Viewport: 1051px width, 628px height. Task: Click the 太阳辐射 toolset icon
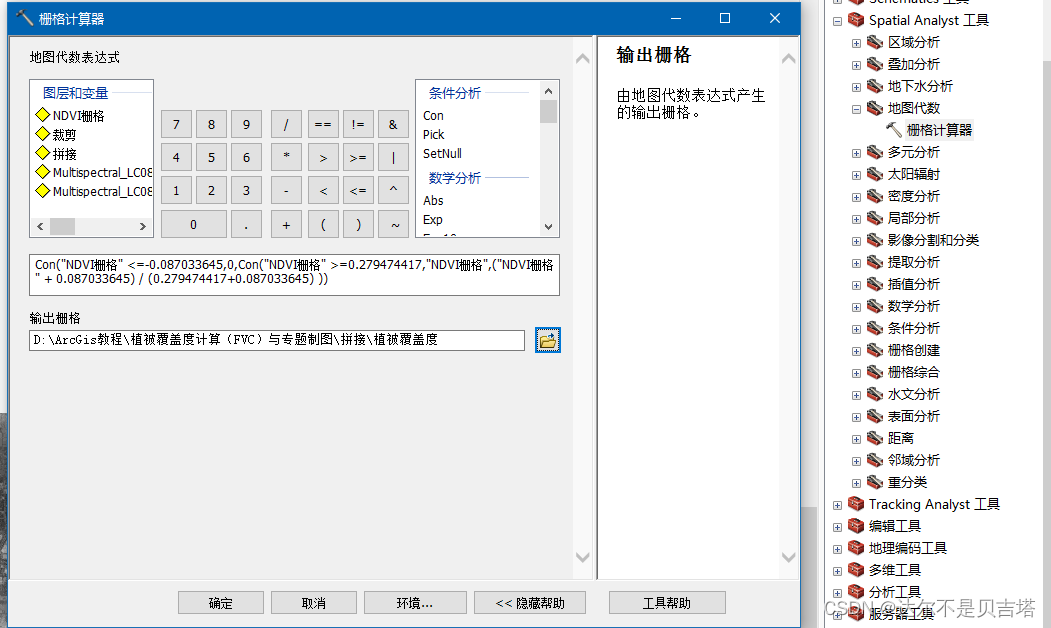(x=875, y=174)
